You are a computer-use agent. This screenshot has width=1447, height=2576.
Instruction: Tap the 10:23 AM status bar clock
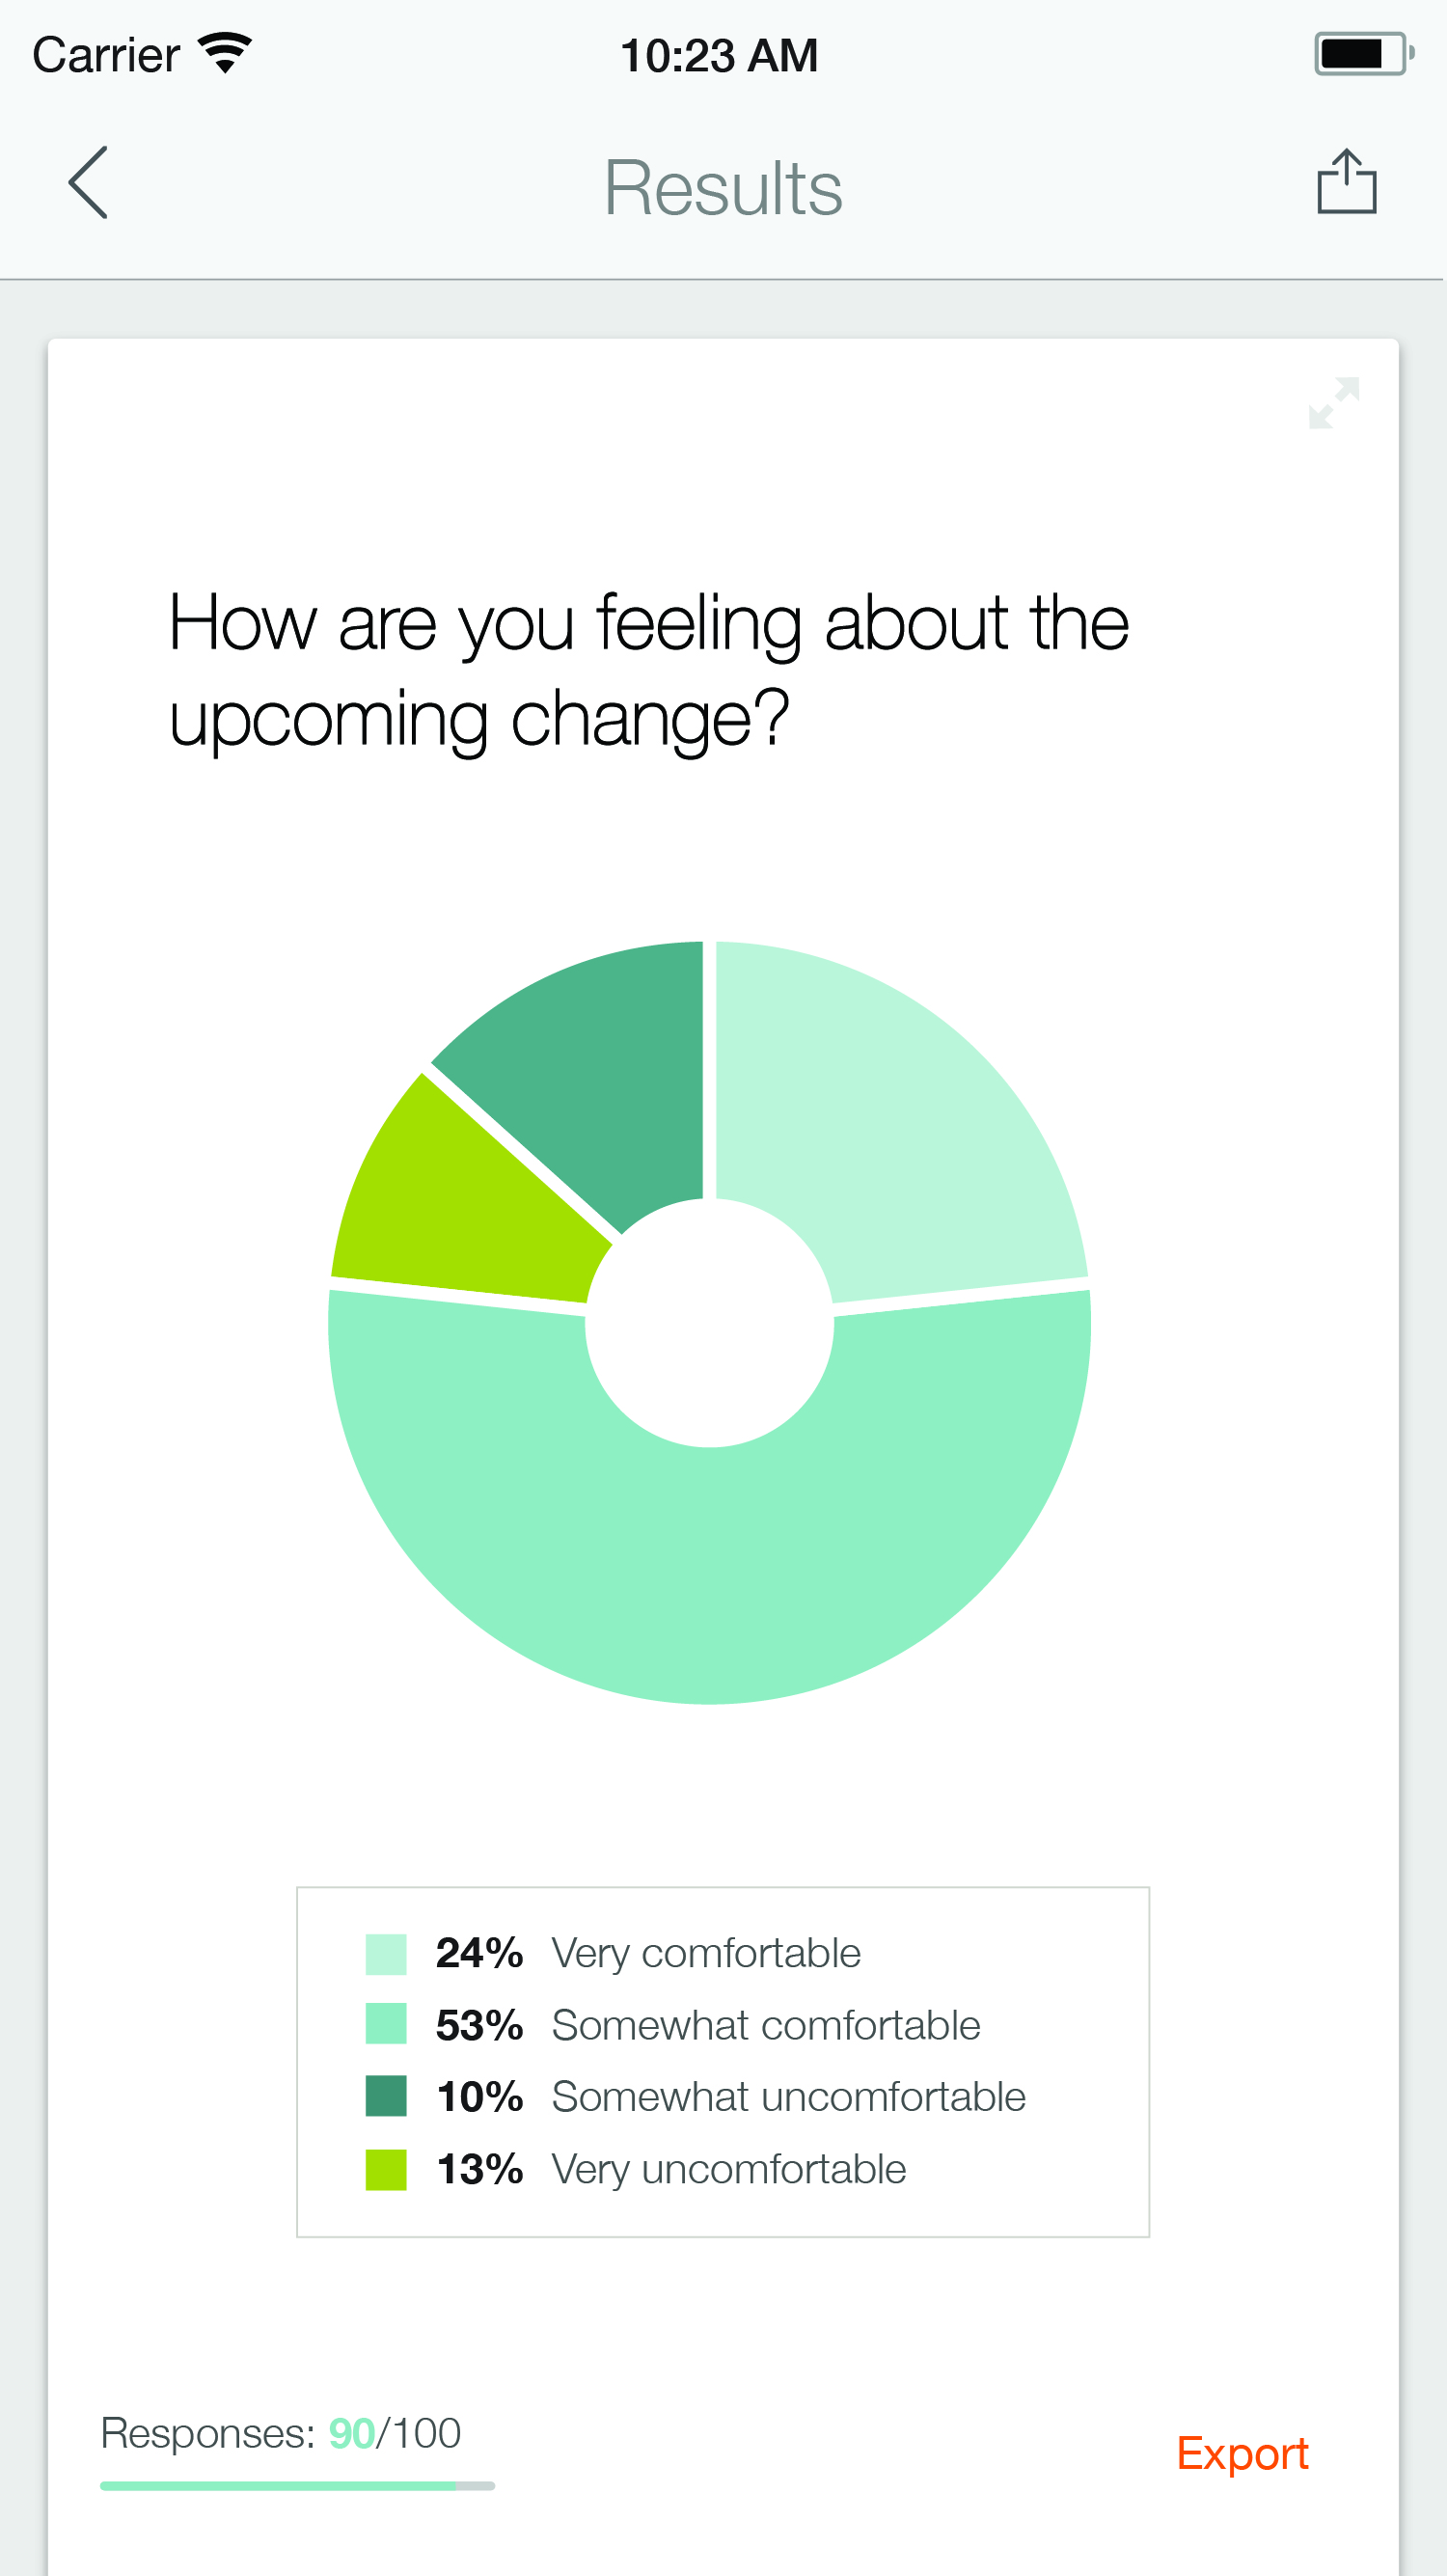pyautogui.click(x=719, y=55)
